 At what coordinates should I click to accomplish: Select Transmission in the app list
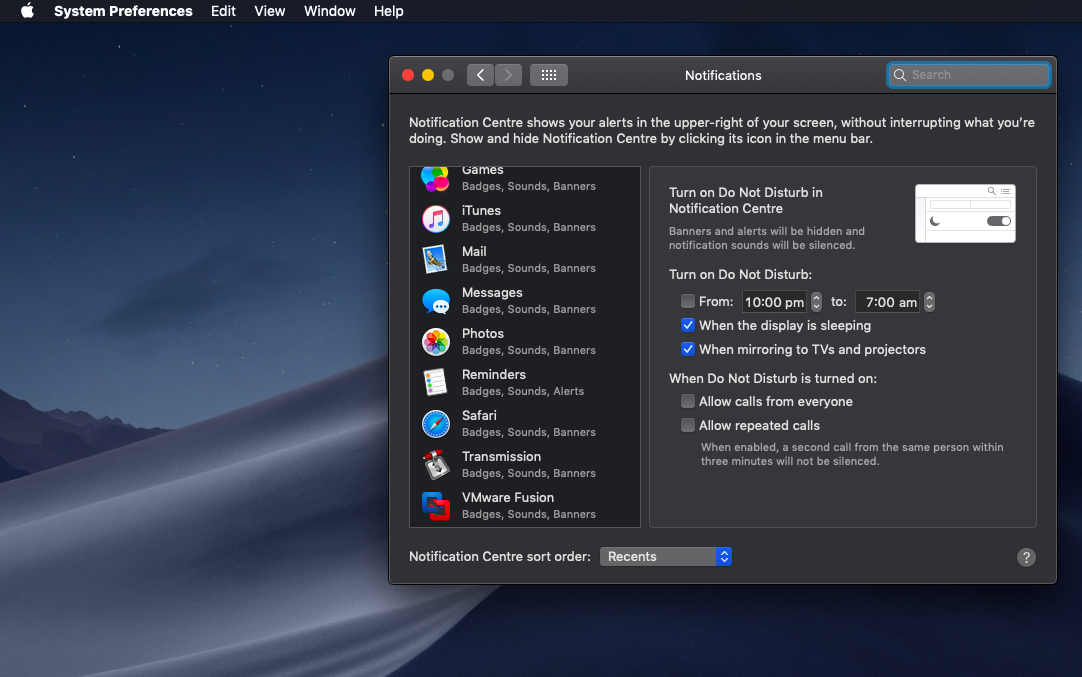(524, 464)
